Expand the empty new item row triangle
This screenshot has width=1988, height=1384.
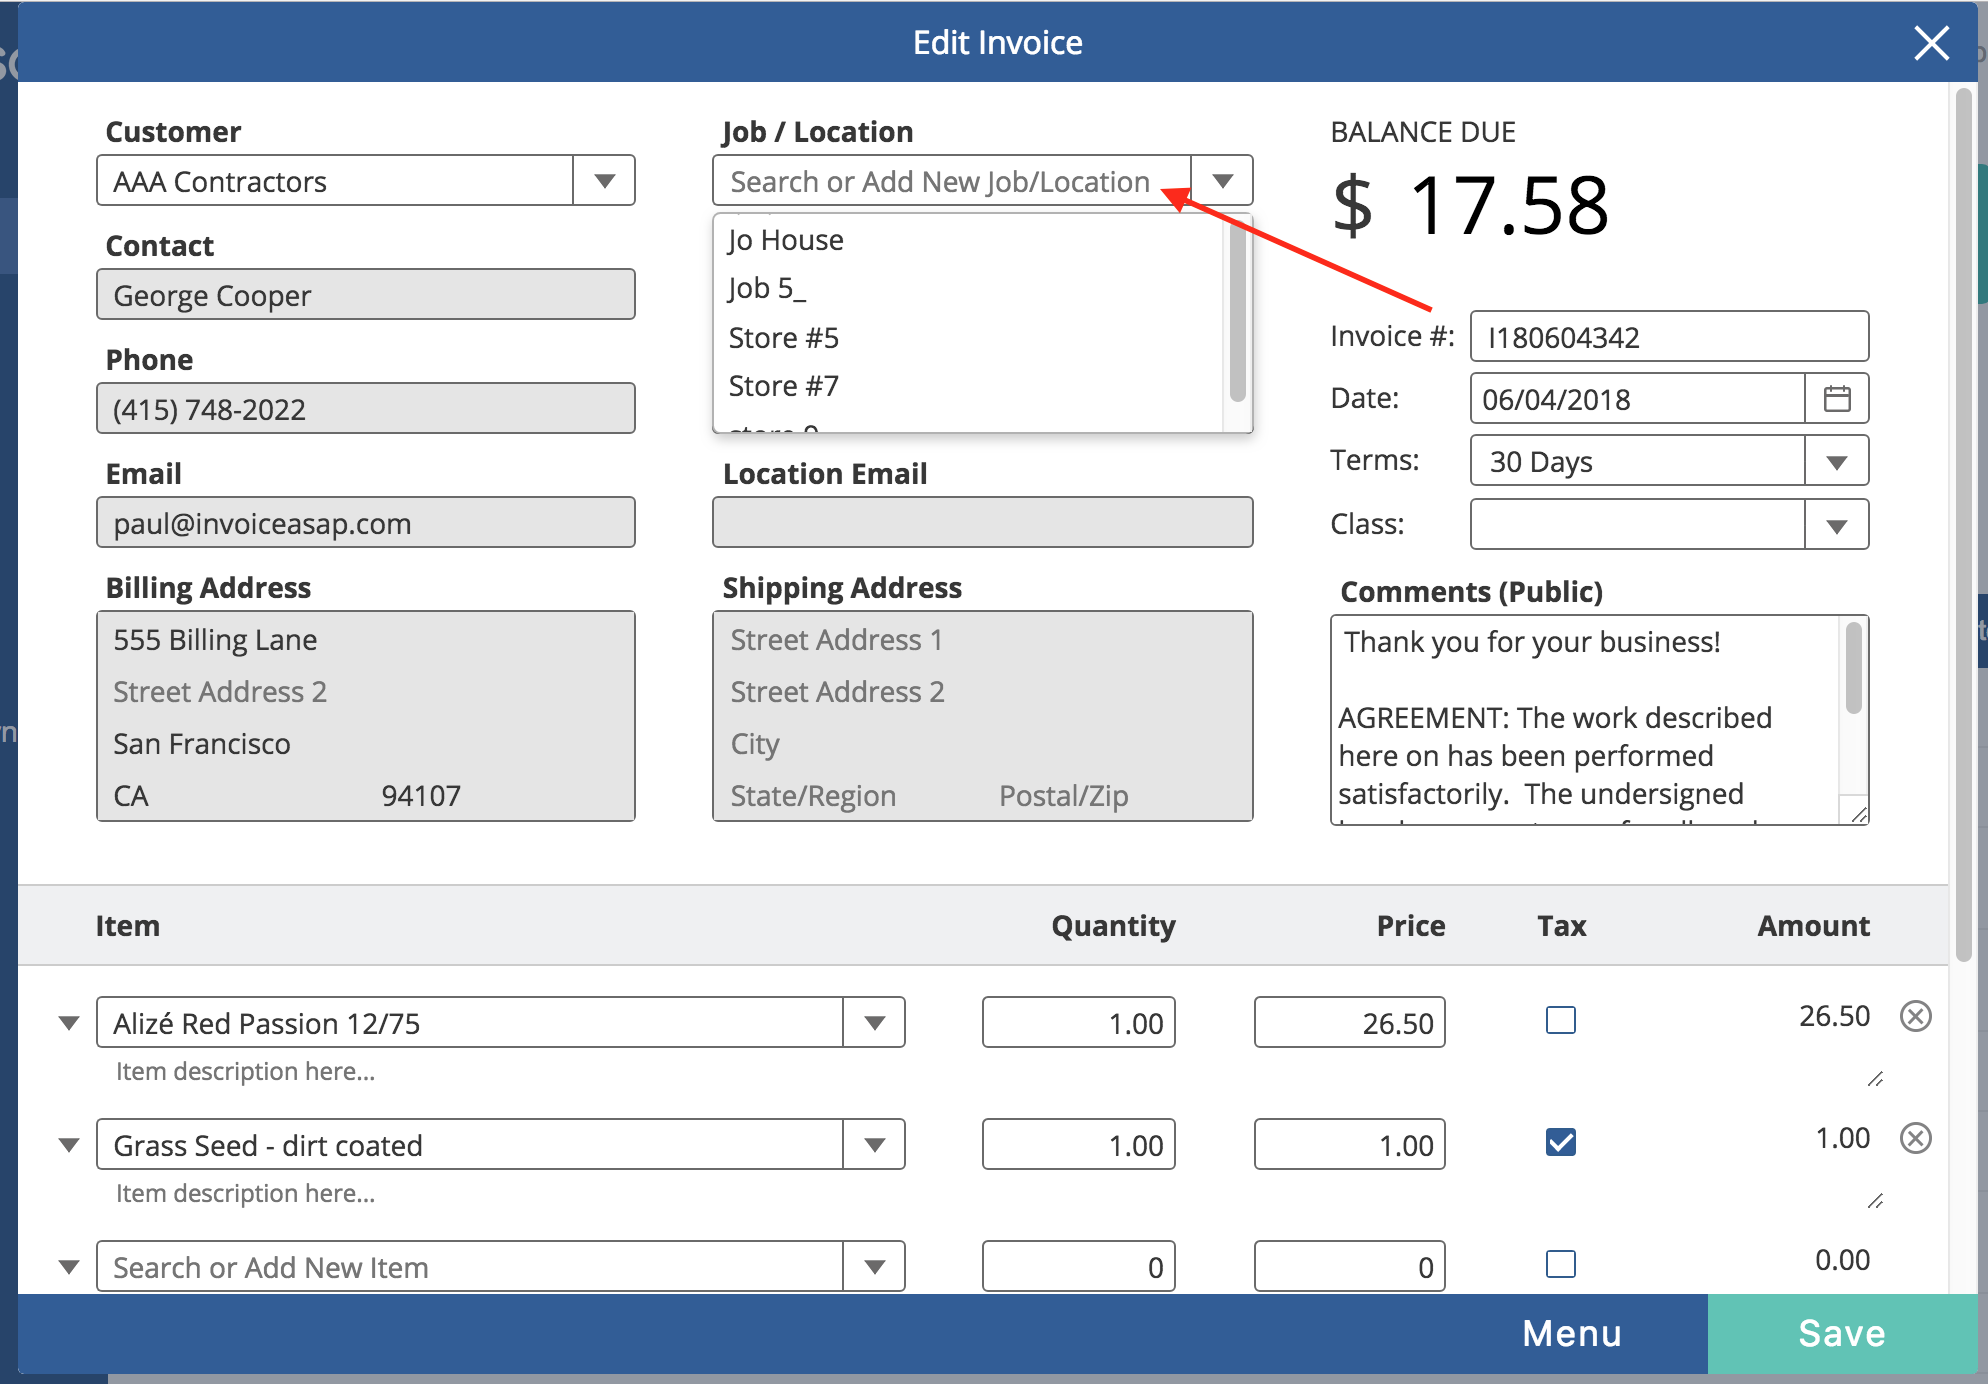click(69, 1267)
